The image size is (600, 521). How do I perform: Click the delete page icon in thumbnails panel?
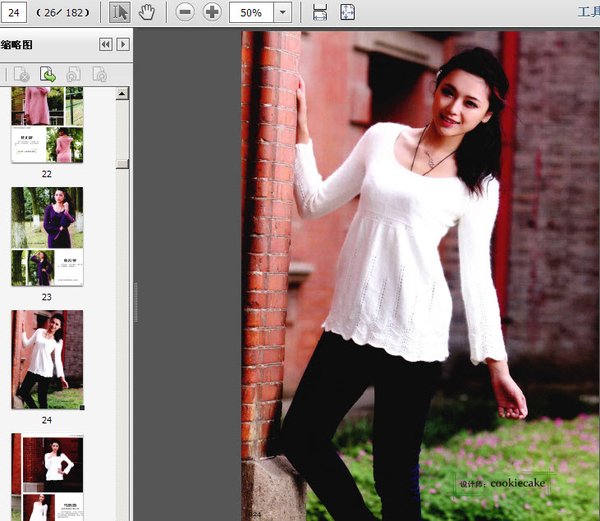[22, 74]
